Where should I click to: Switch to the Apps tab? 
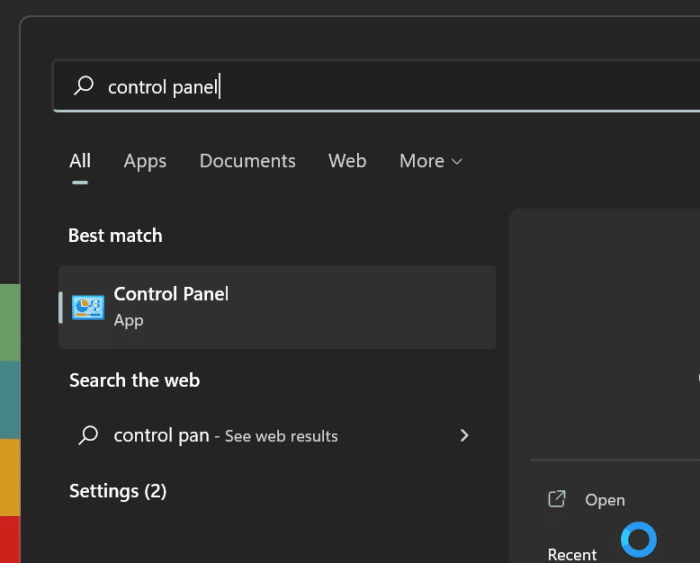(x=145, y=161)
